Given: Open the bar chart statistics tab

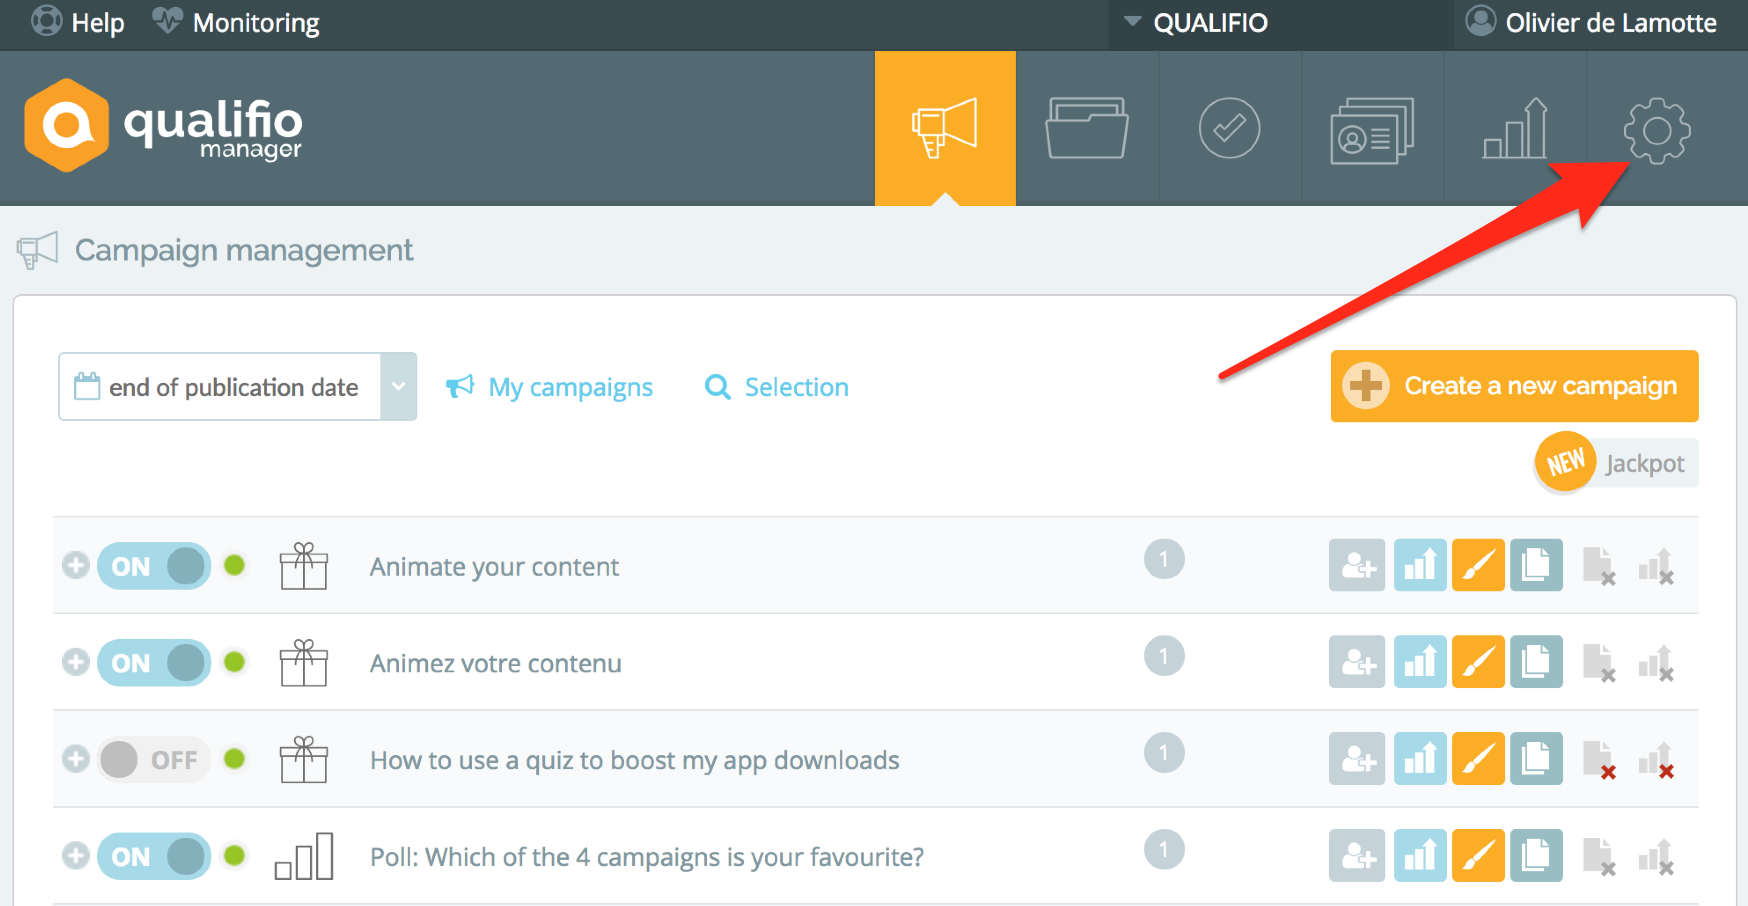Looking at the screenshot, I should point(1515,128).
